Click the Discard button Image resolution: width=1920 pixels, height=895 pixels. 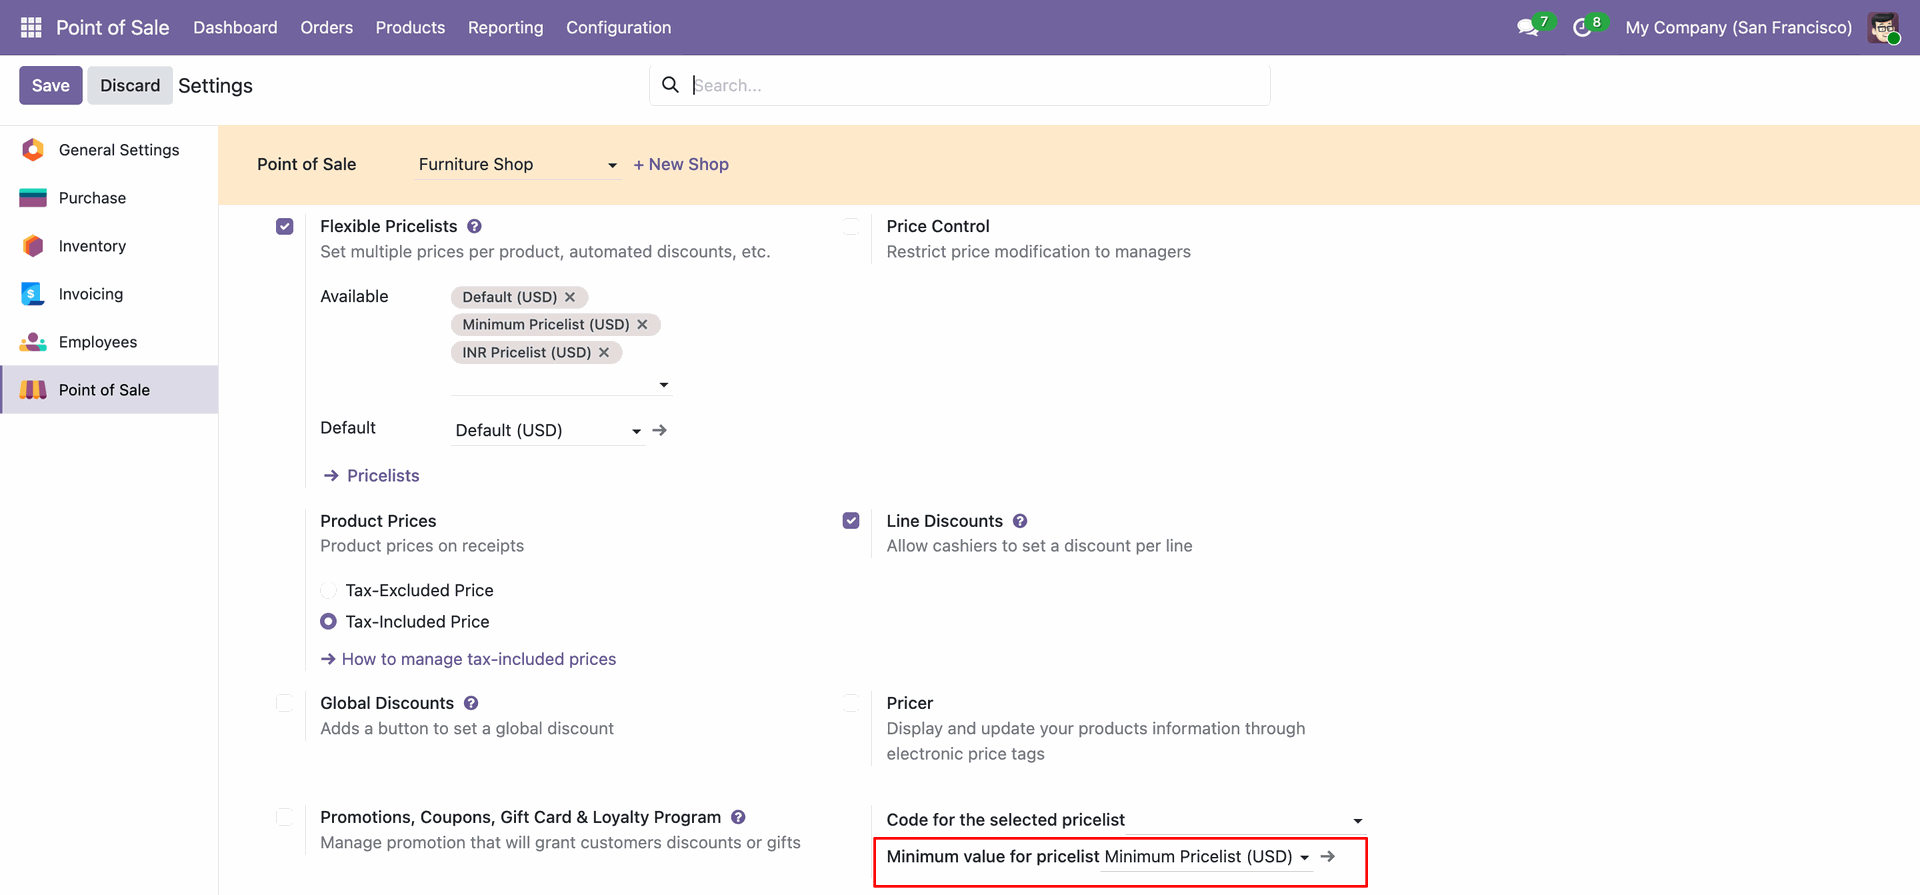[130, 85]
